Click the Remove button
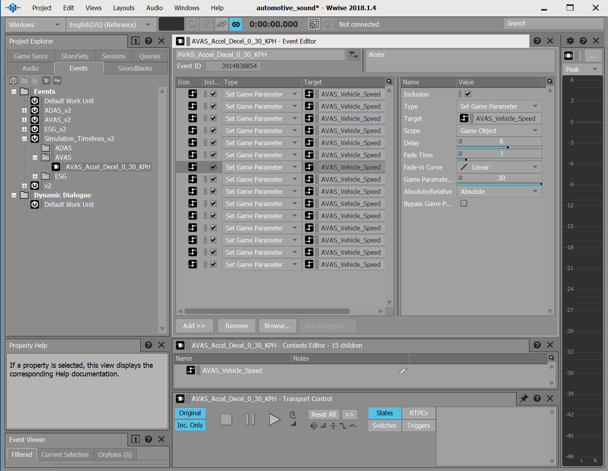This screenshot has width=608, height=471. pyautogui.click(x=237, y=326)
